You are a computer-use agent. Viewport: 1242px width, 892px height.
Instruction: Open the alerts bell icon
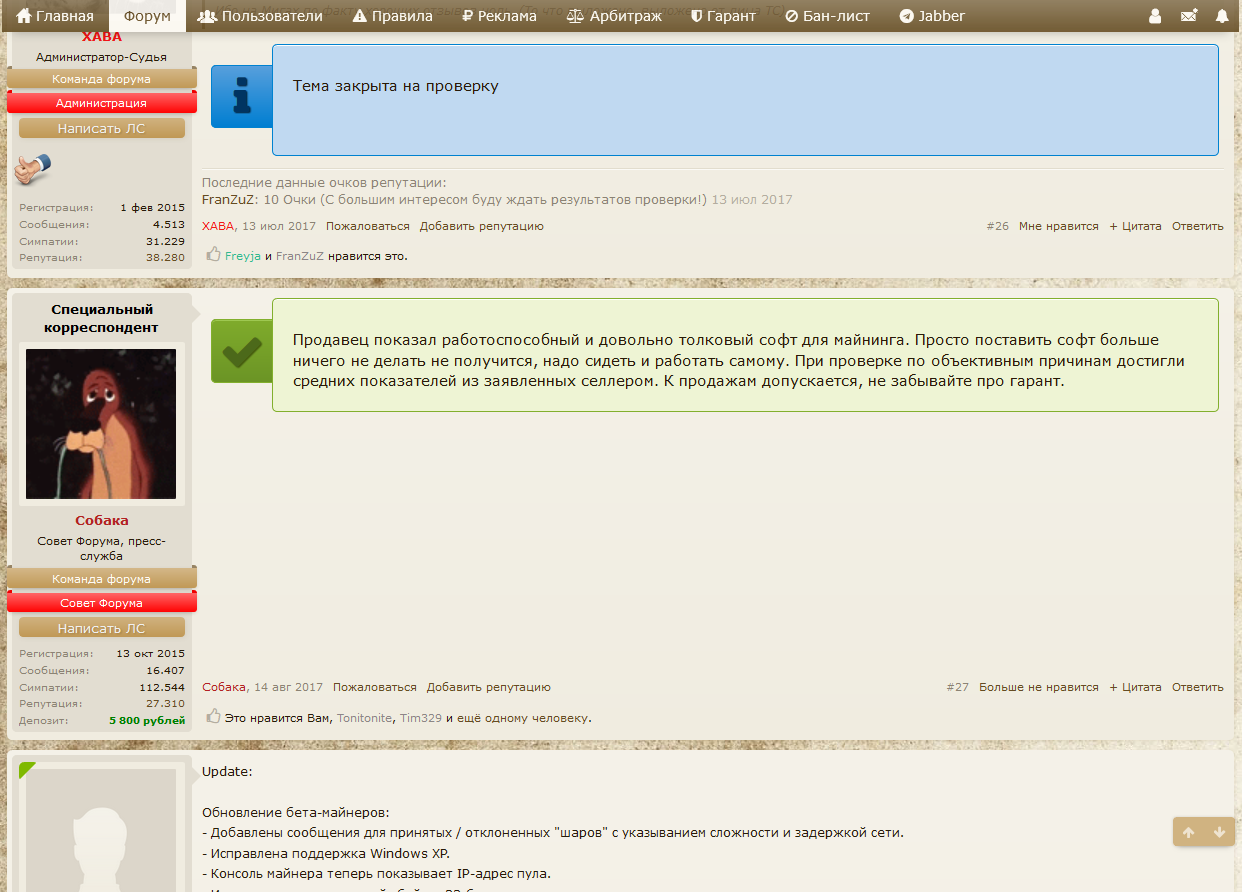pos(1222,16)
